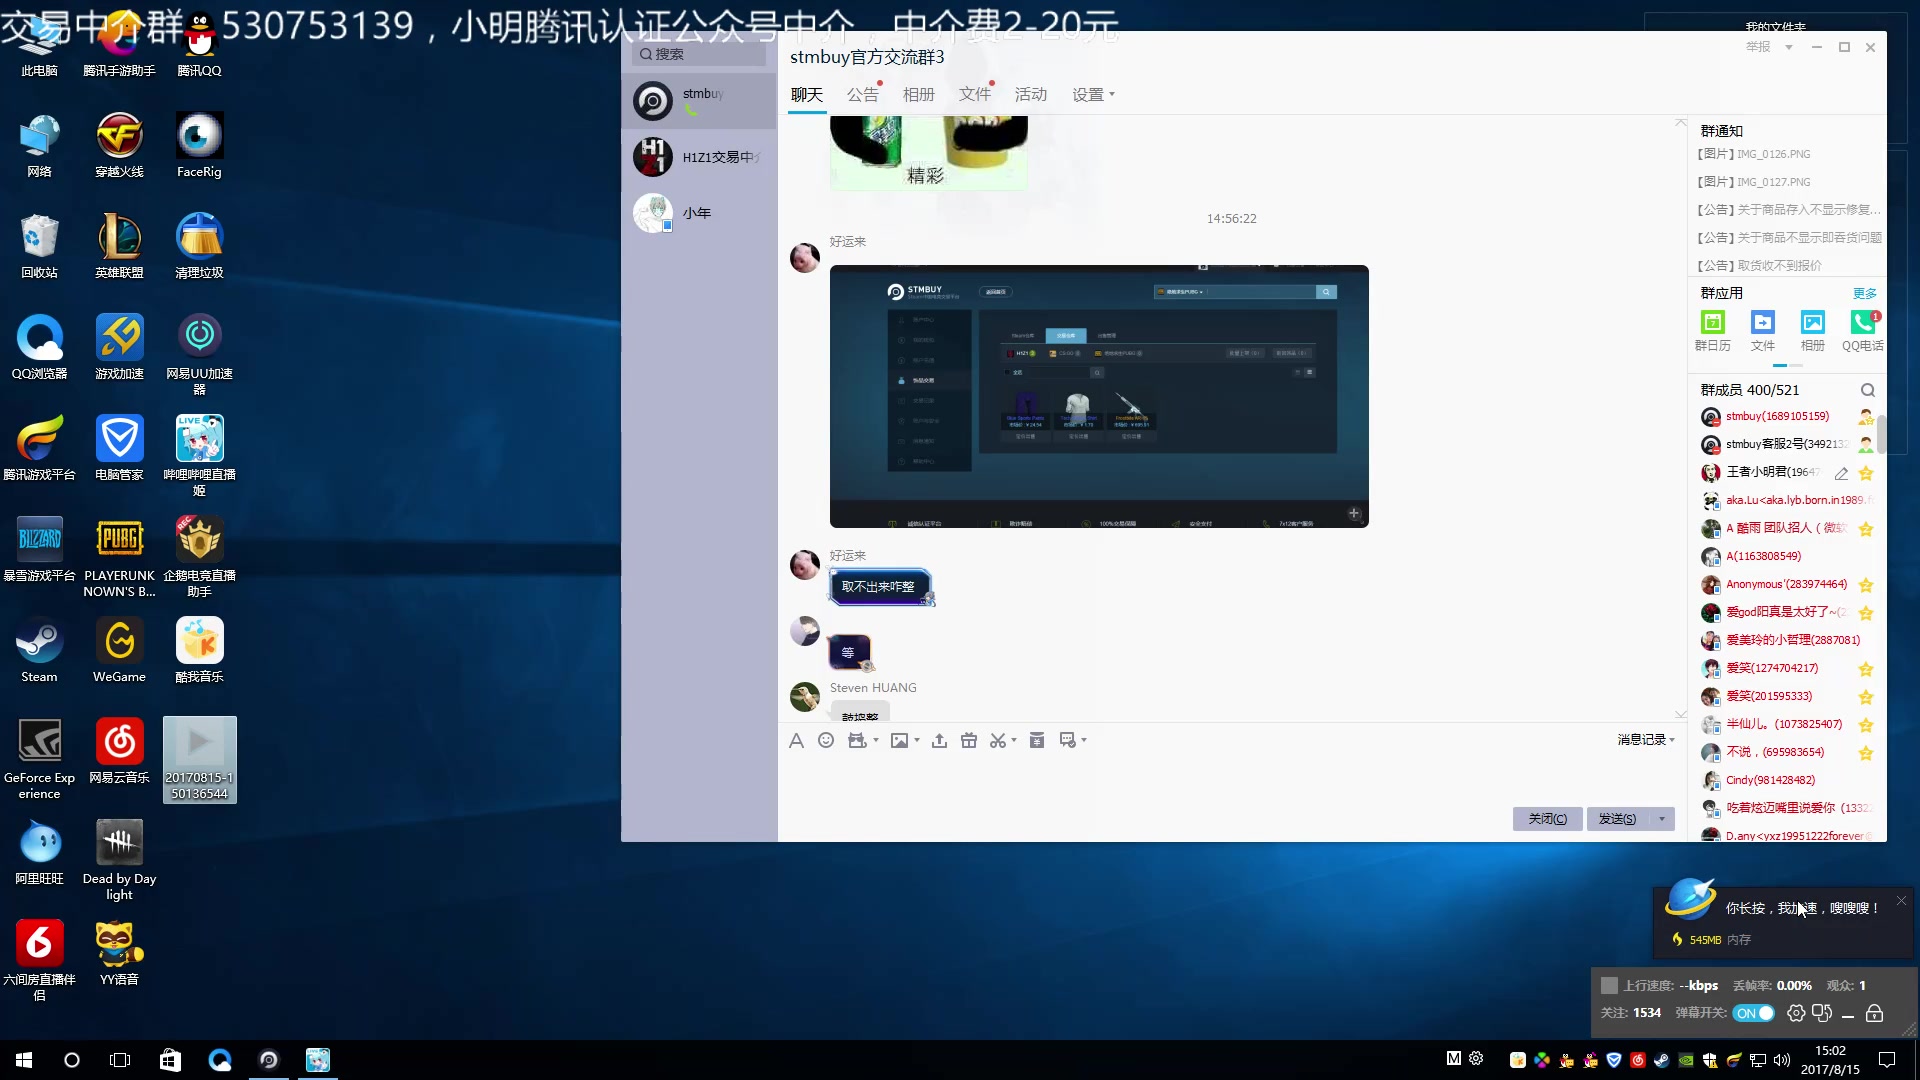Switch to the 相册 tab

(x=919, y=95)
